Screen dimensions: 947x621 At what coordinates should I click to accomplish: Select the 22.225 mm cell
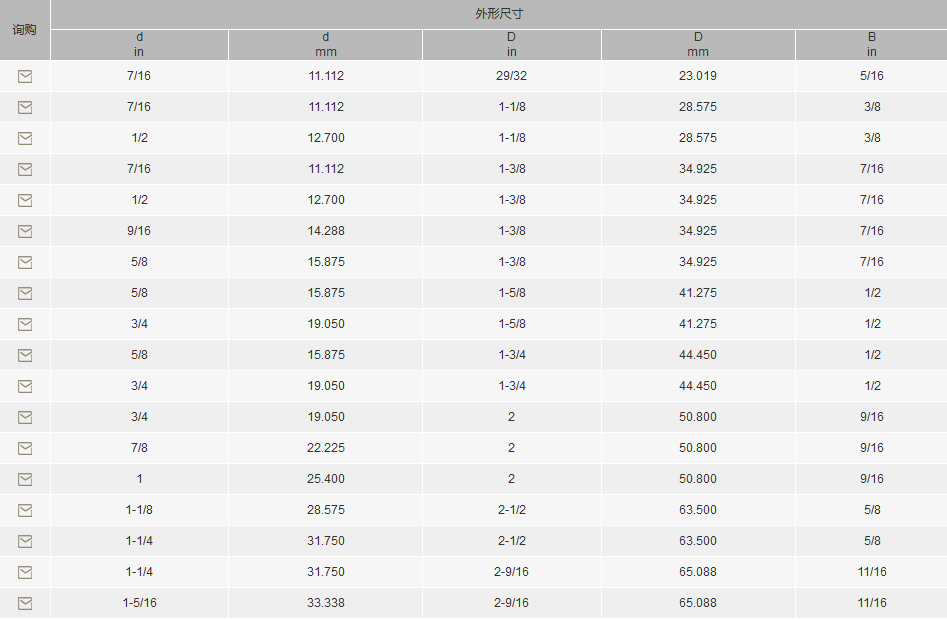[x=326, y=448]
